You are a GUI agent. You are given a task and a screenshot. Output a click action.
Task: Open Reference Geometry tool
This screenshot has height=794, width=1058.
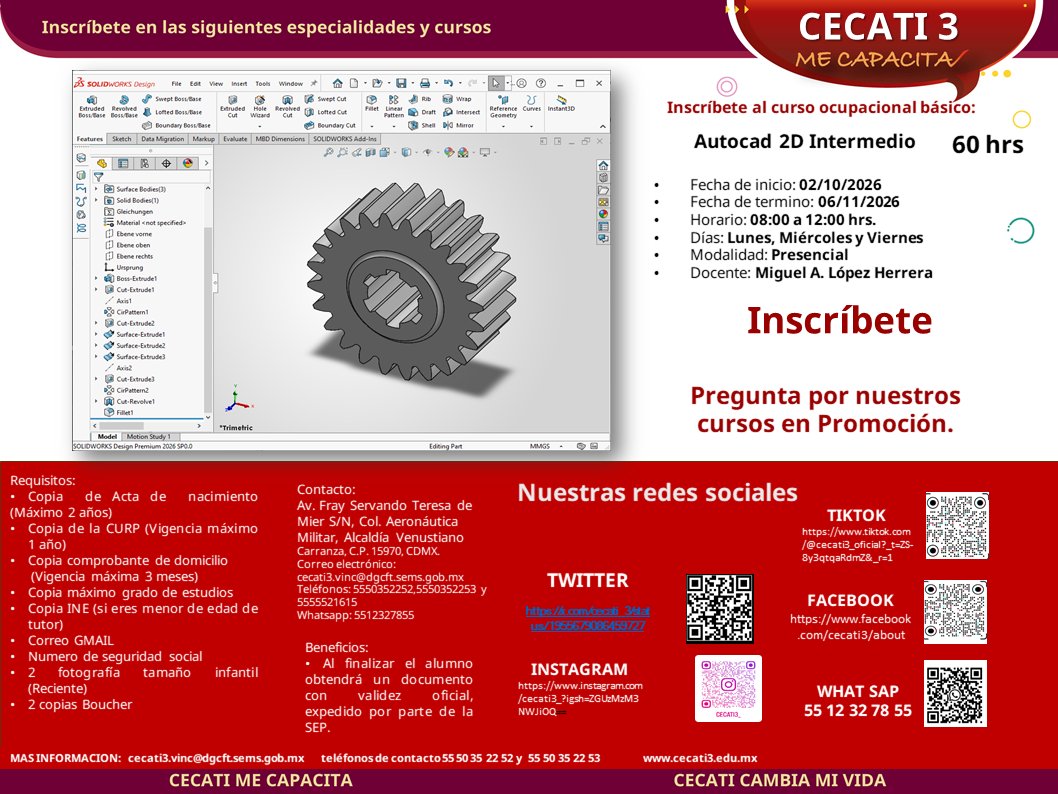503,107
